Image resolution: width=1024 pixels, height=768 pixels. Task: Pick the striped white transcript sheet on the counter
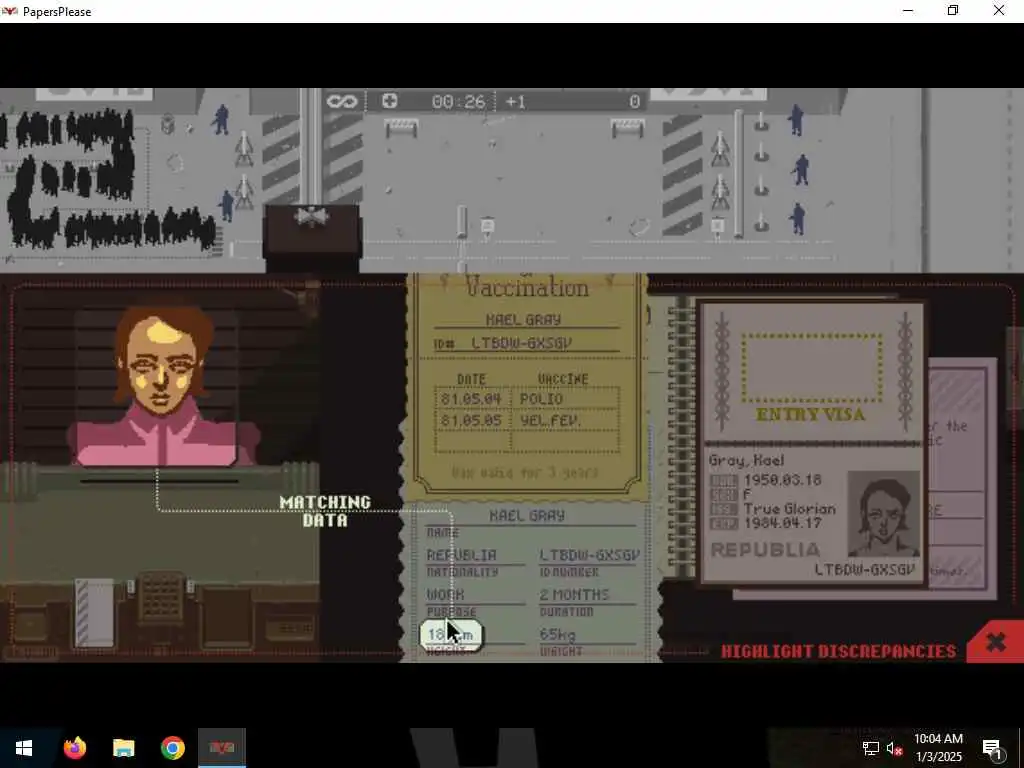[94, 613]
